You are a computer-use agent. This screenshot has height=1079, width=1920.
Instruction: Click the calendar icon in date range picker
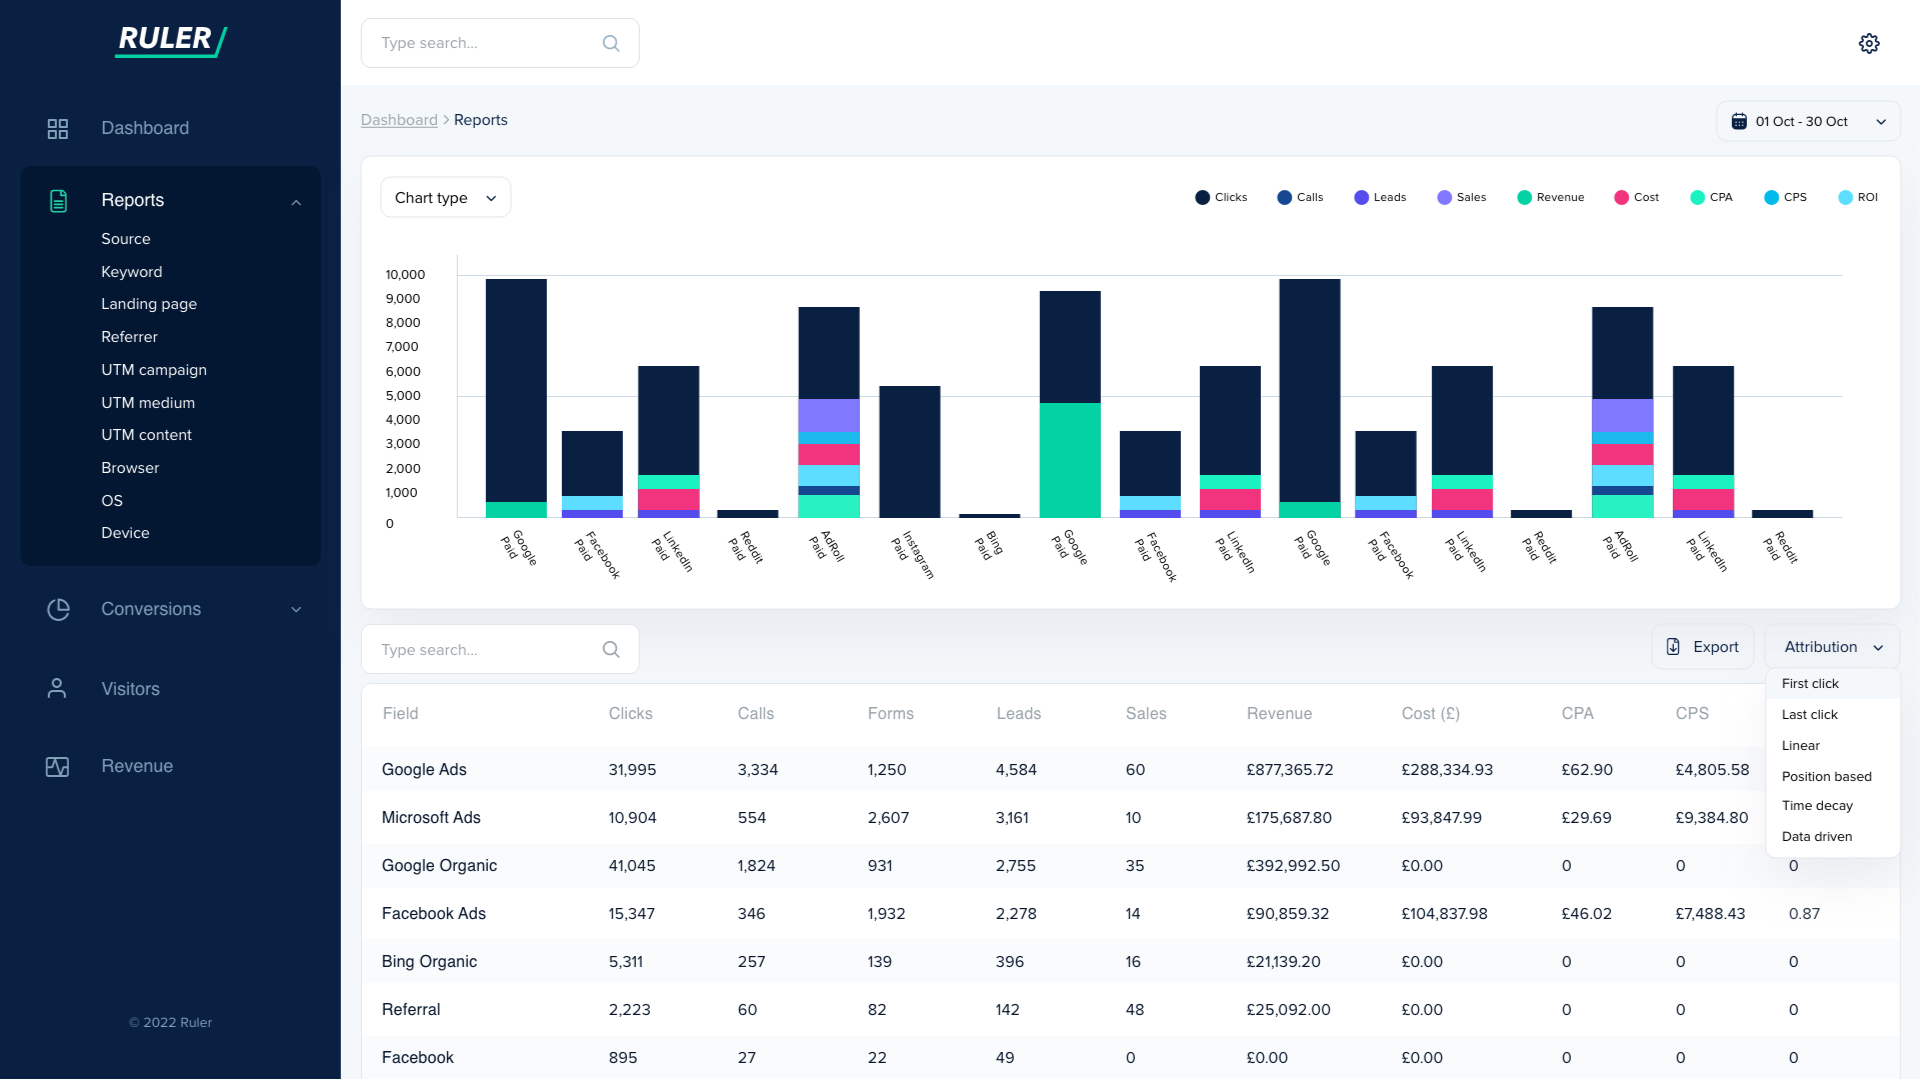coord(1740,121)
